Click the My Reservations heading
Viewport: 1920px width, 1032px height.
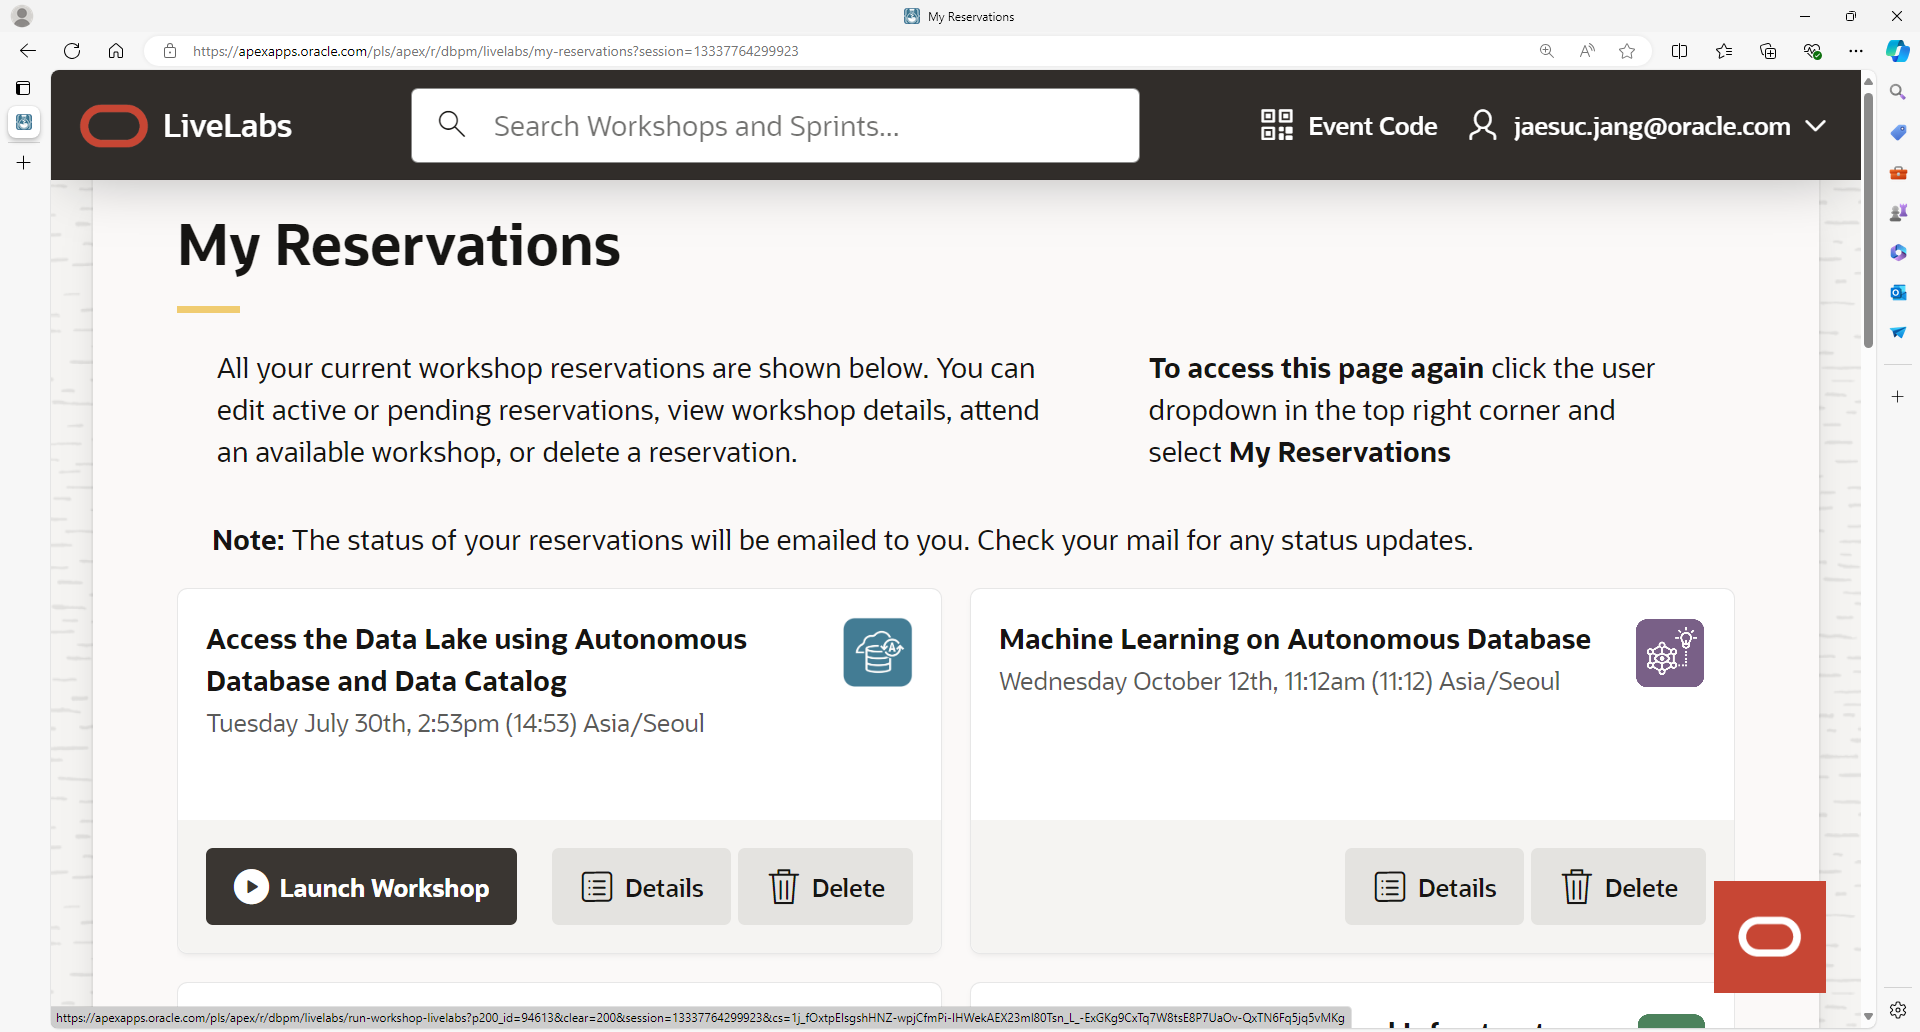coord(399,246)
